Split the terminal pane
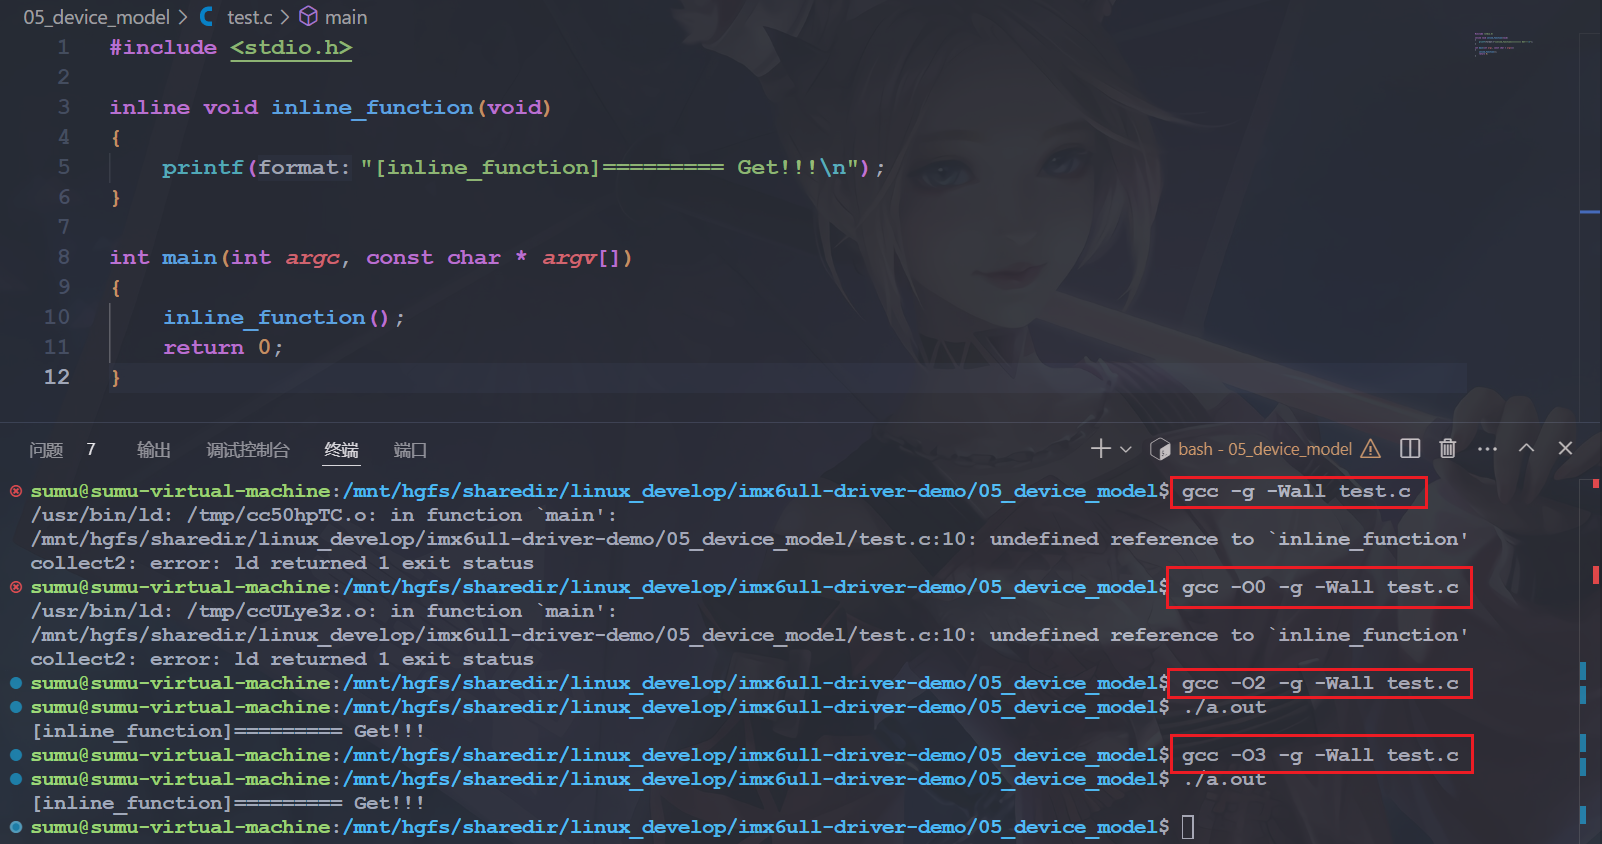The height and width of the screenshot is (844, 1602). [x=1410, y=449]
